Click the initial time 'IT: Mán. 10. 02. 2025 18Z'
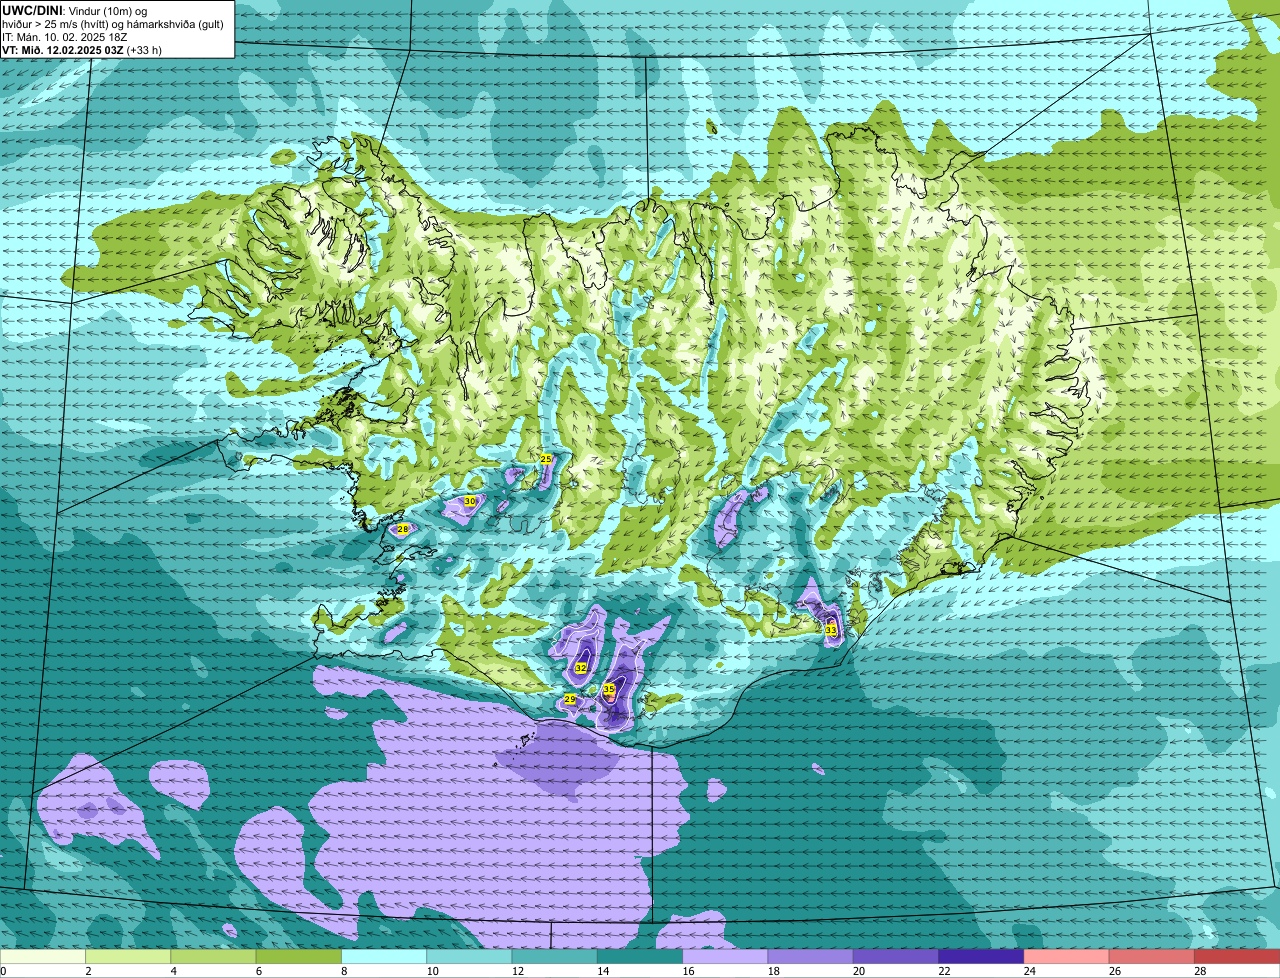The image size is (1280, 978). [x=67, y=36]
